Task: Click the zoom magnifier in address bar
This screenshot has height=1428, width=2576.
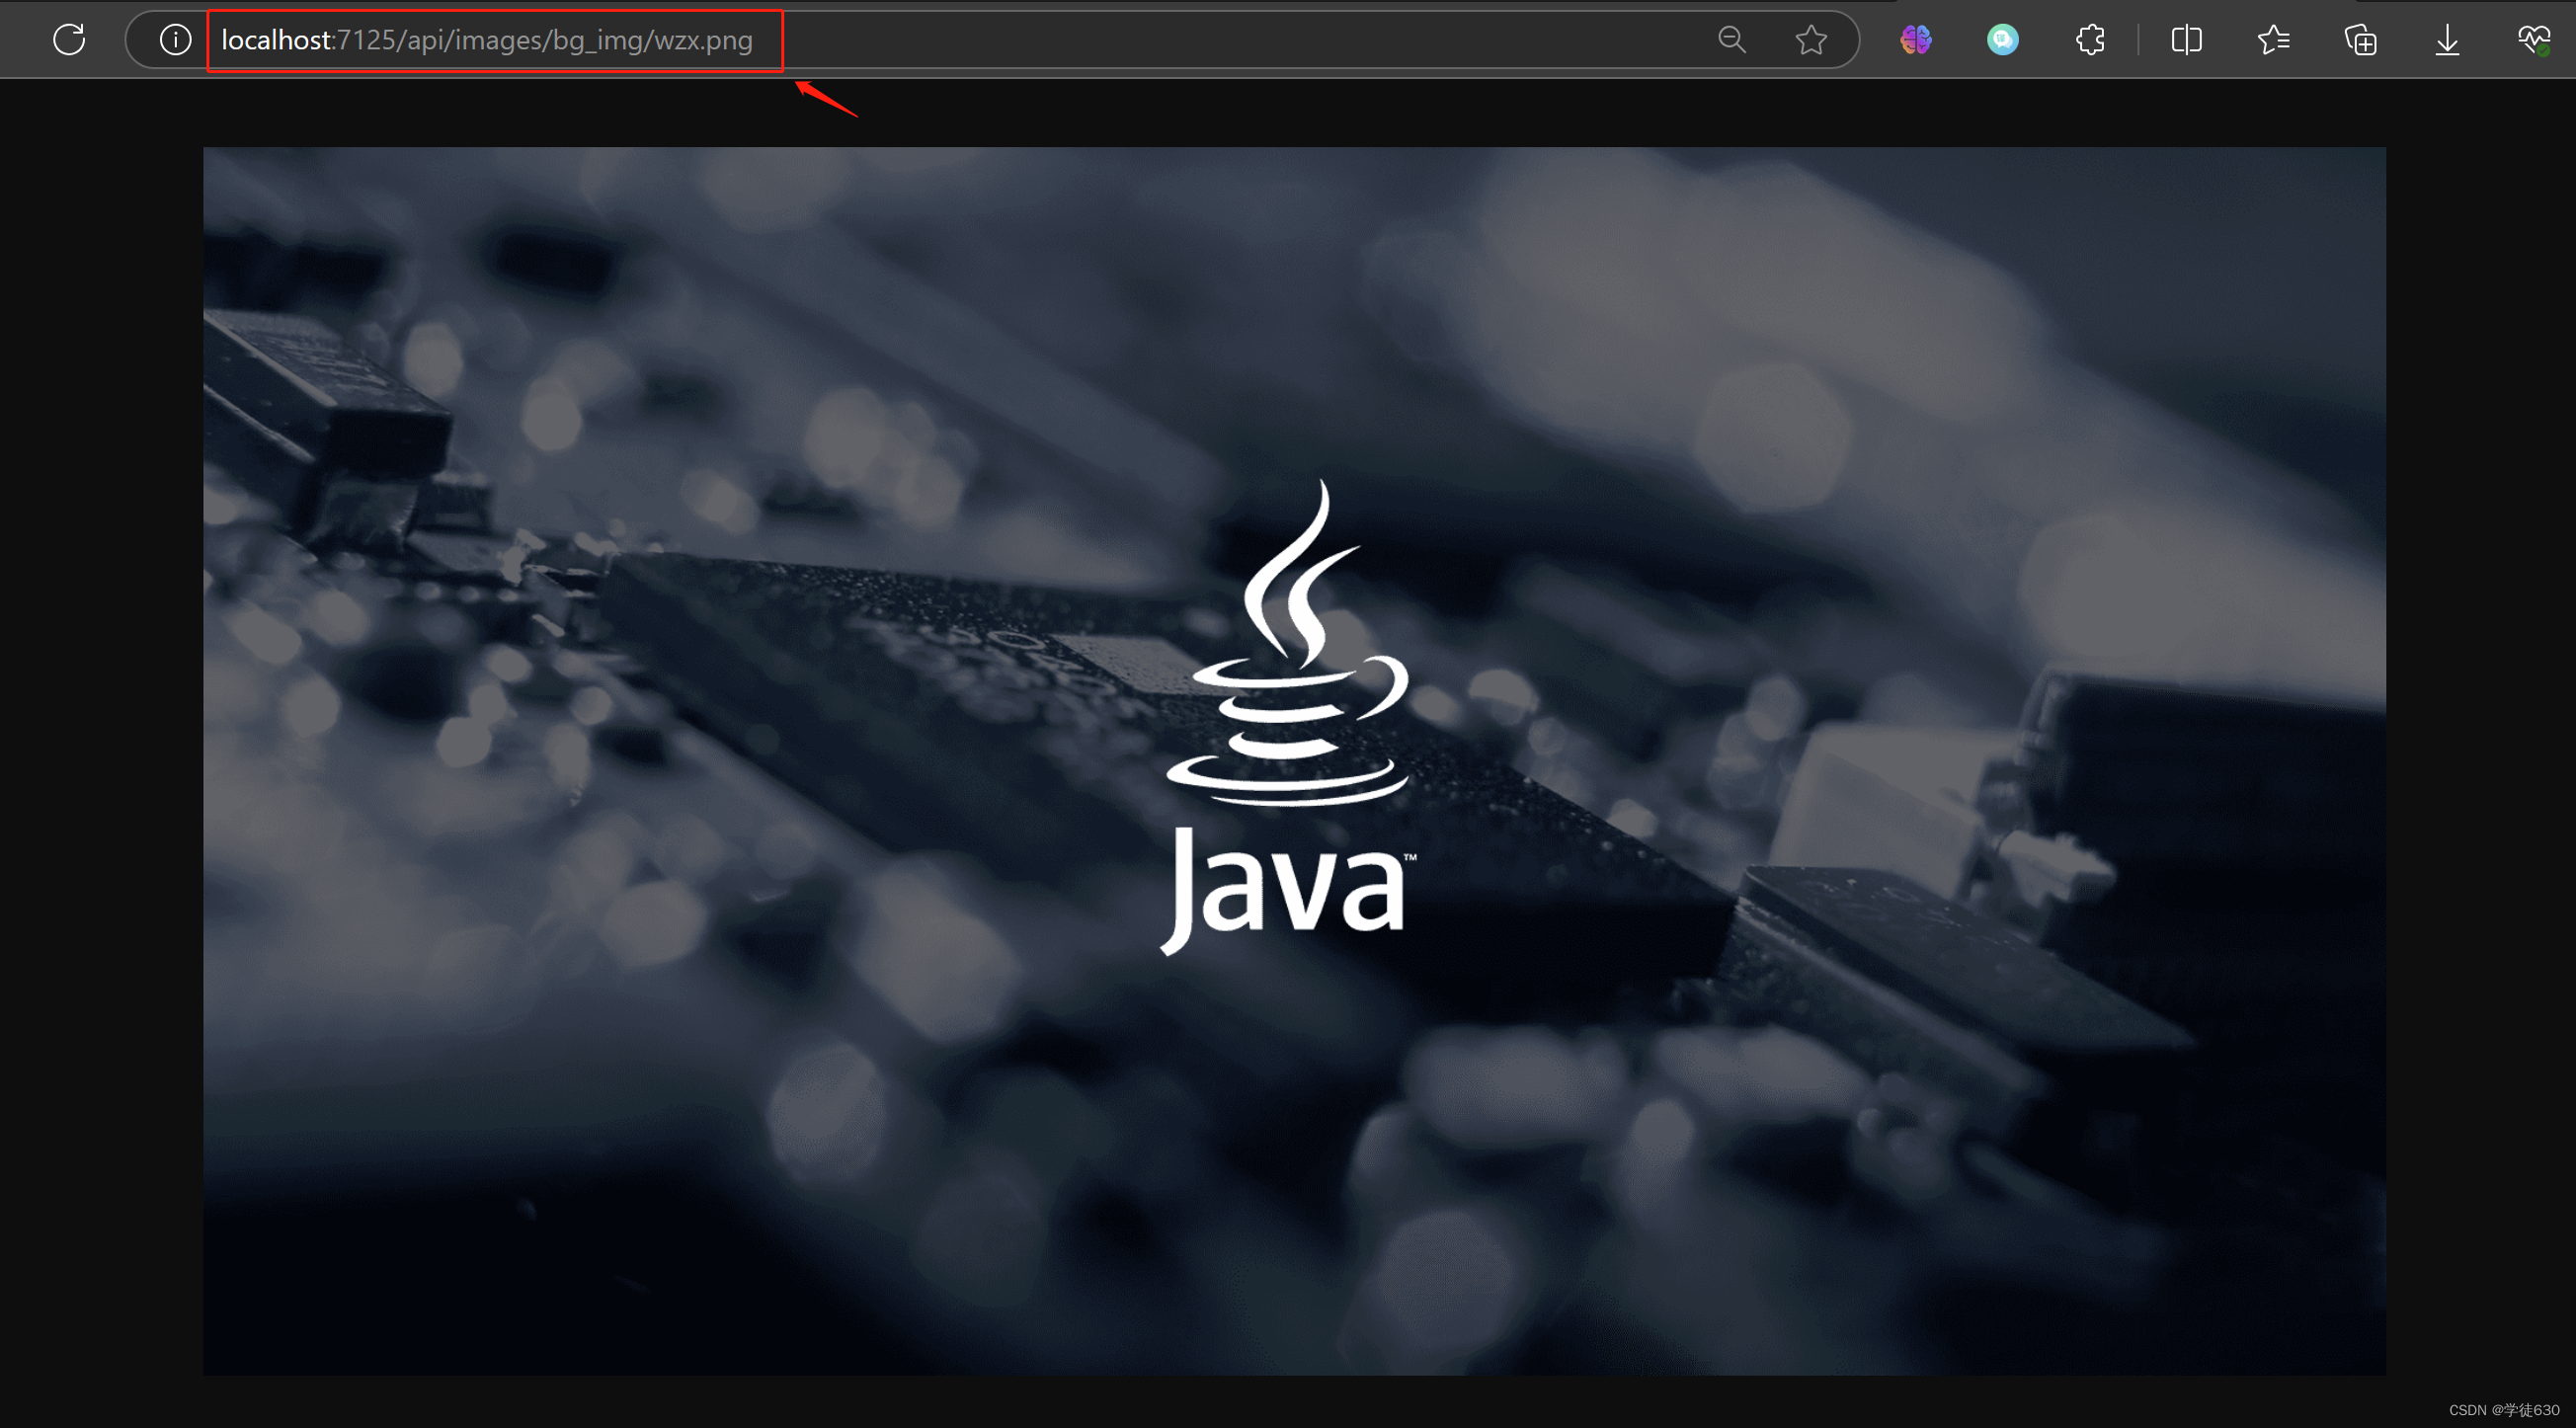Action: click(1731, 40)
